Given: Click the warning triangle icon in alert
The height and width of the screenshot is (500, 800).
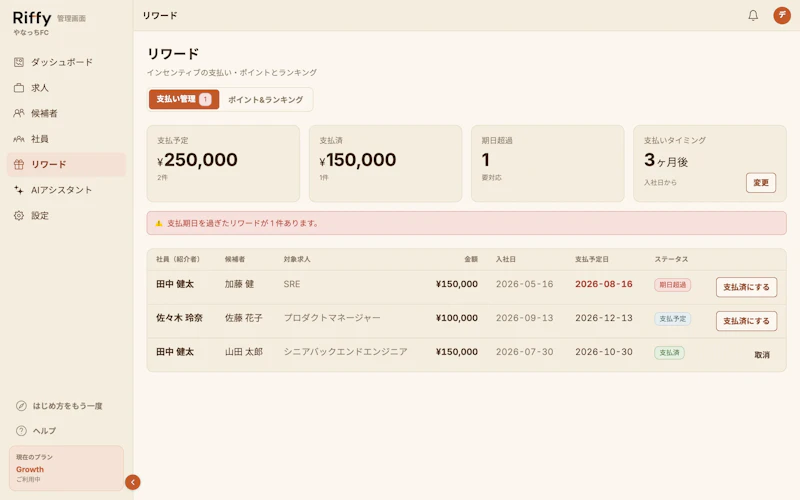Looking at the screenshot, I should pyautogui.click(x=159, y=223).
